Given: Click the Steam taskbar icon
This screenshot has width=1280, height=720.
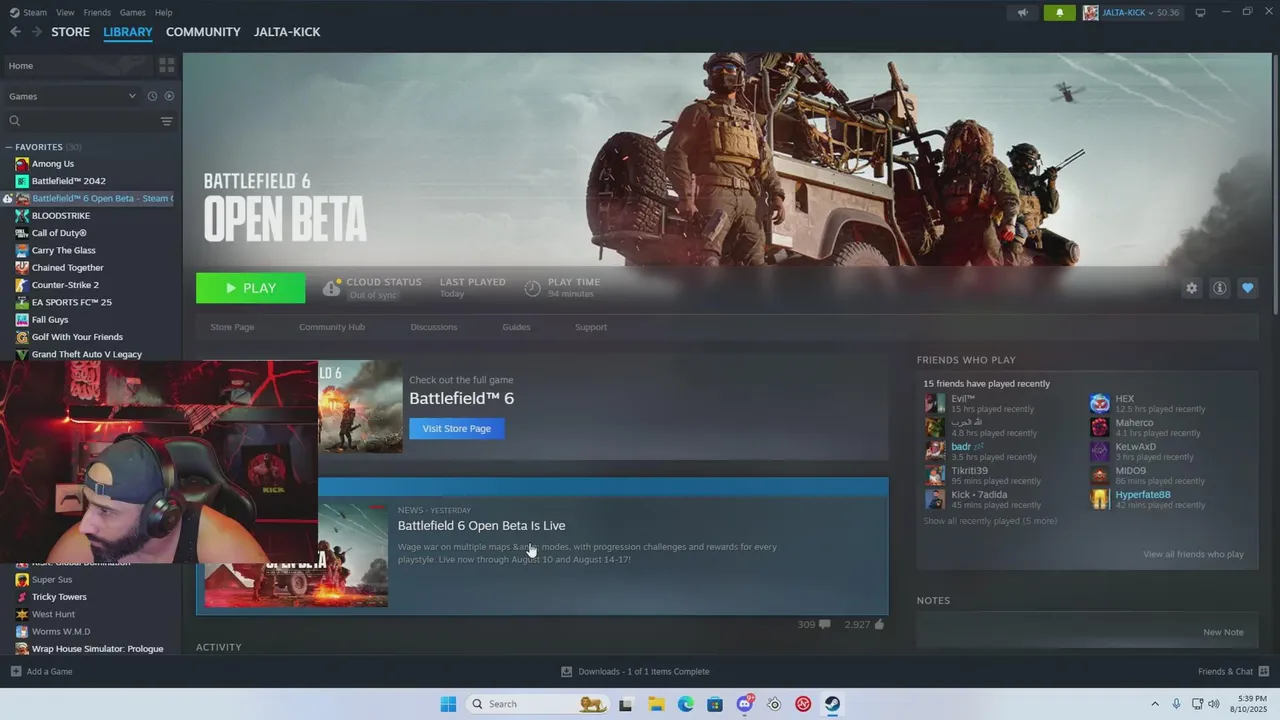Looking at the screenshot, I should pyautogui.click(x=832, y=704).
